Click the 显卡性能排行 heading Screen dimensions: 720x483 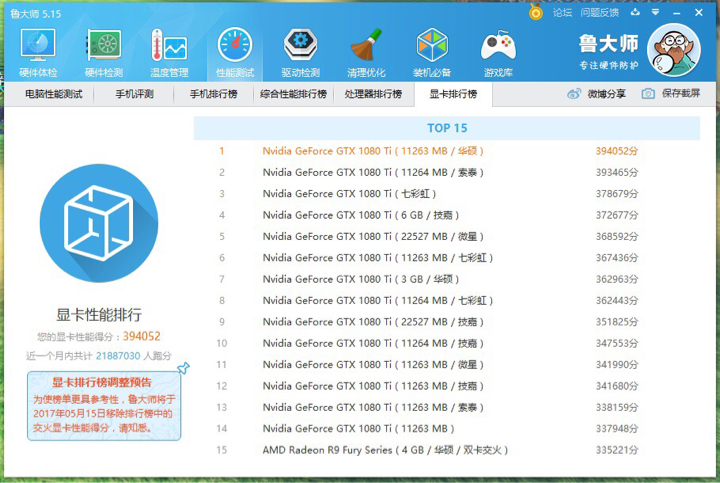tap(99, 315)
